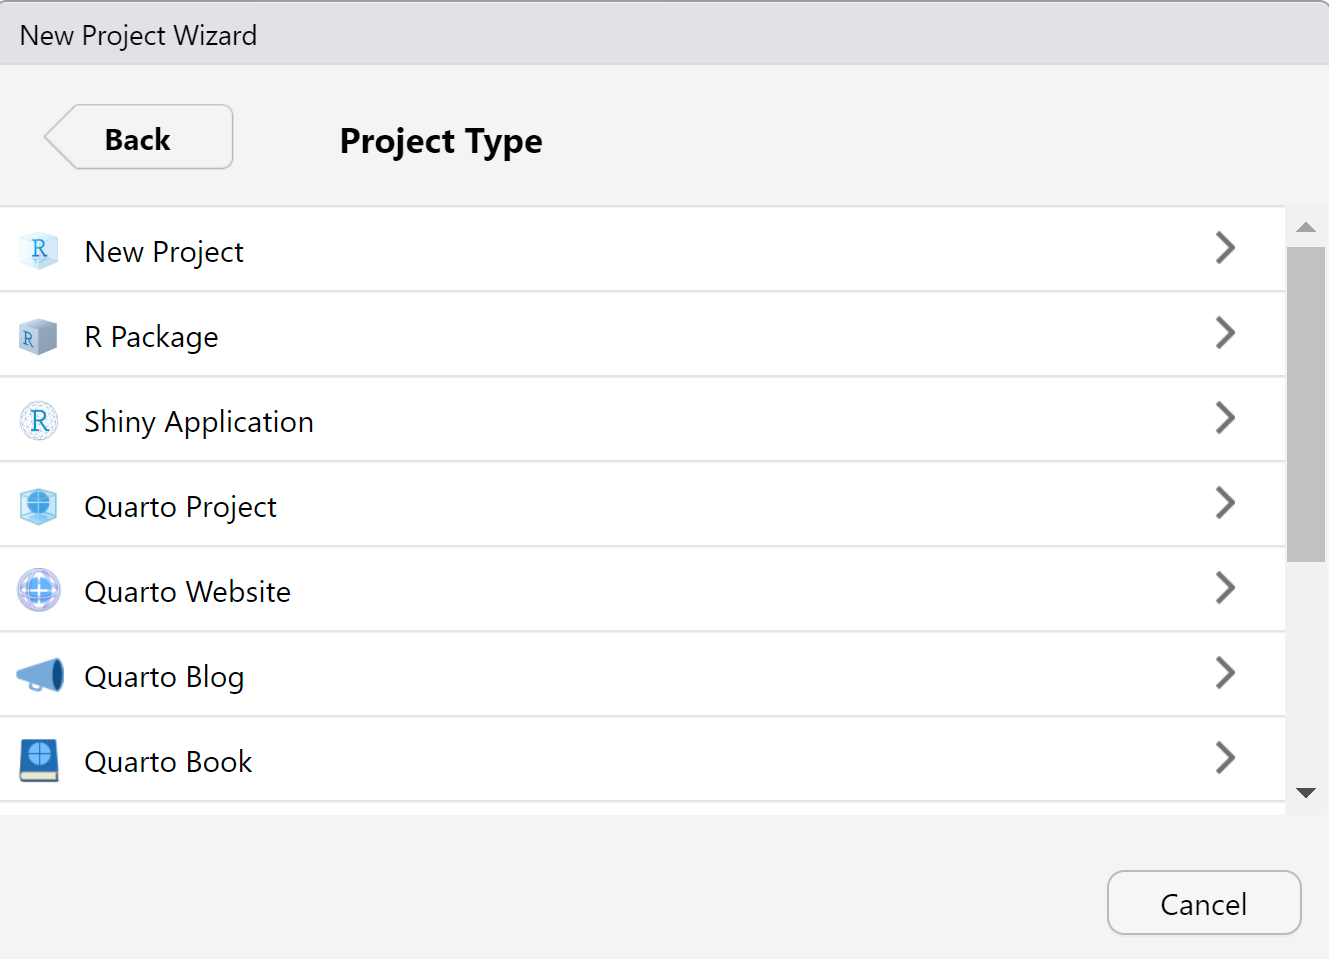Click the project list scrollbar thumb

click(1305, 403)
